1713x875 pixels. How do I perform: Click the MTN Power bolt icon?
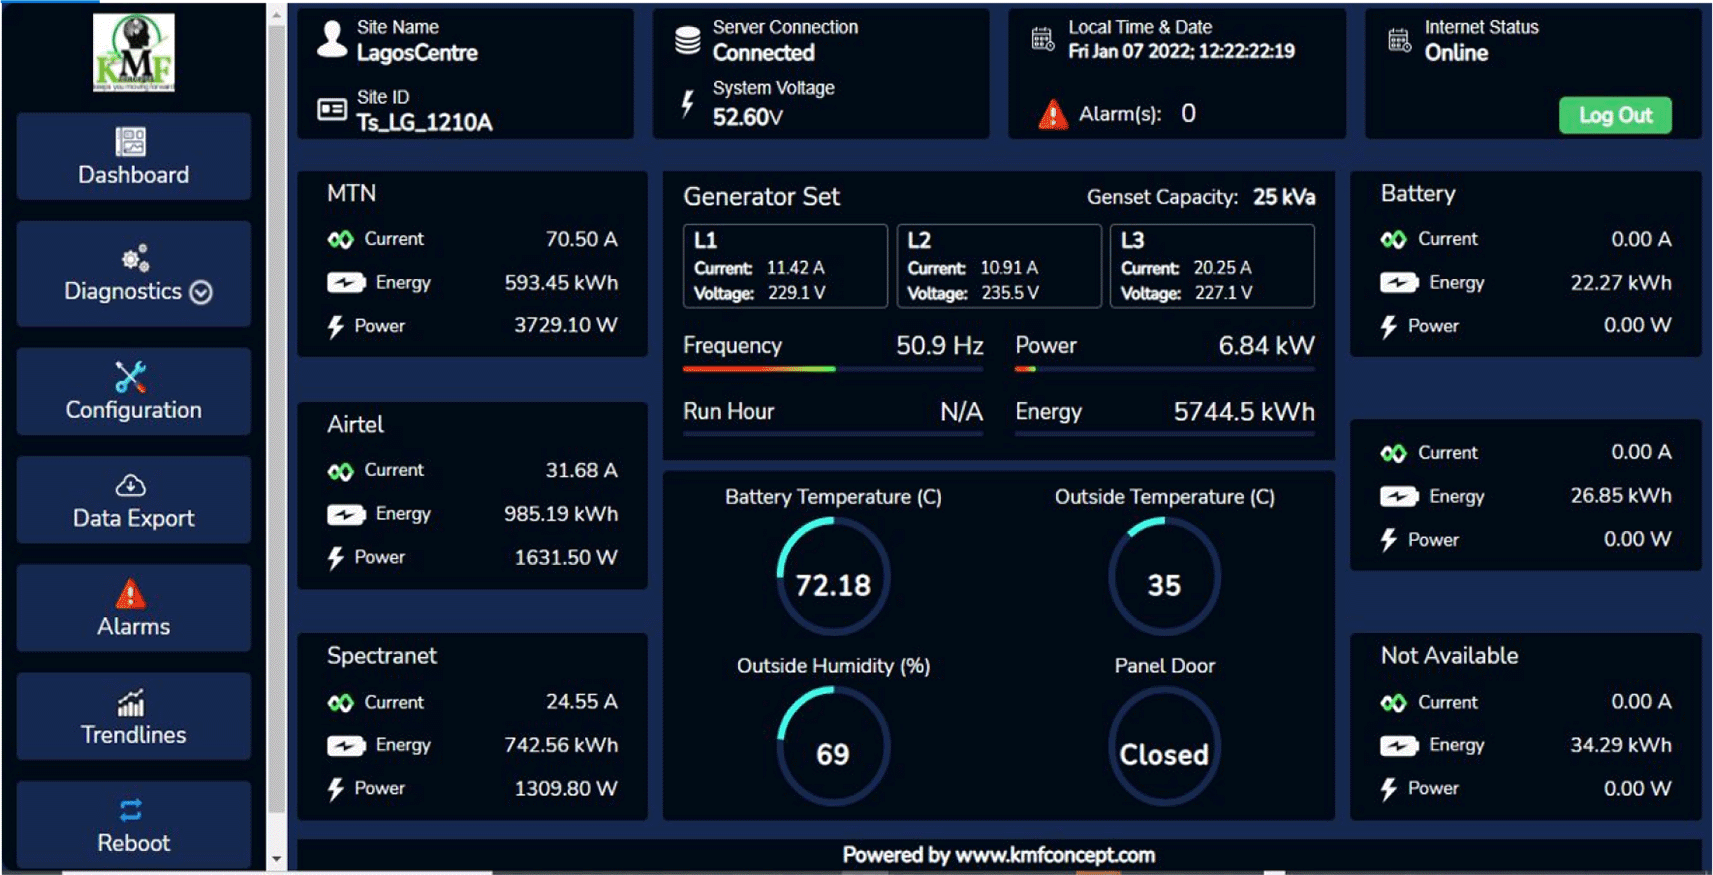point(336,327)
